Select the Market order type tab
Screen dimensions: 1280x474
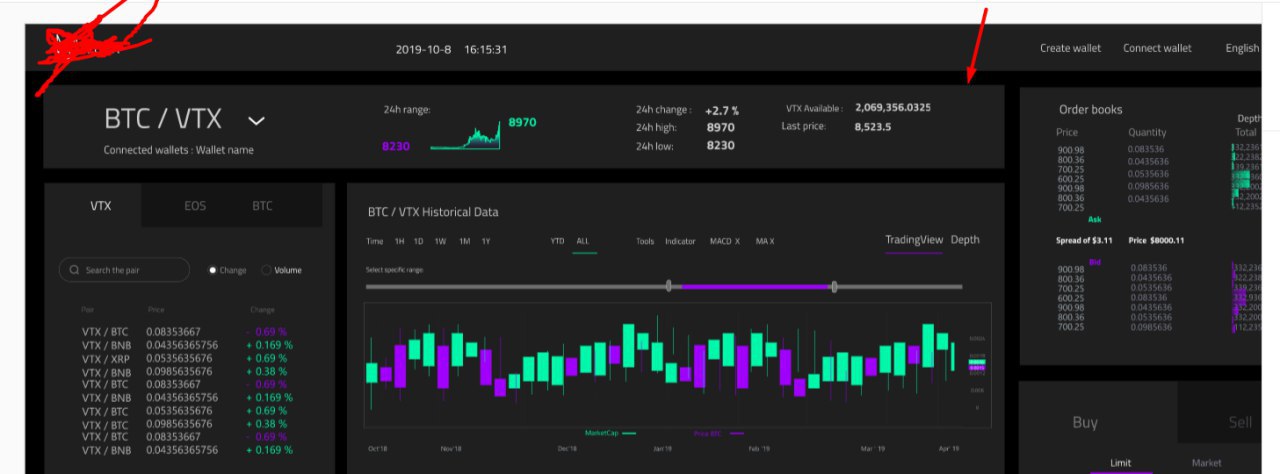tap(1206, 463)
